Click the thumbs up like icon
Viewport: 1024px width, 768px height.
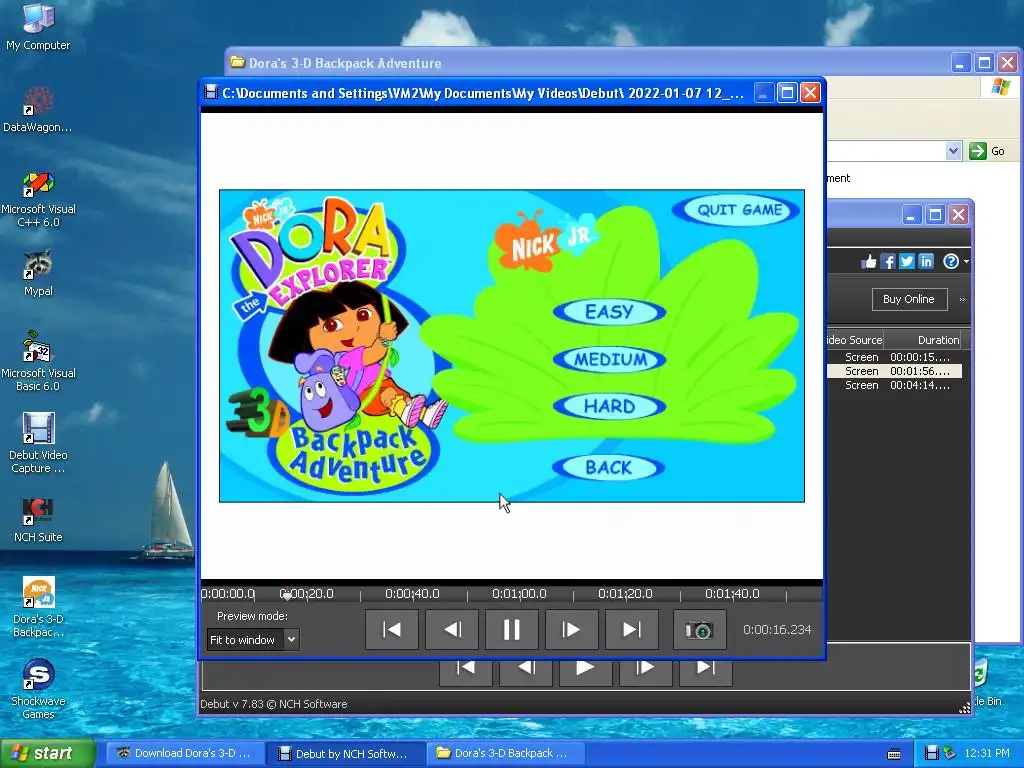pyautogui.click(x=869, y=261)
